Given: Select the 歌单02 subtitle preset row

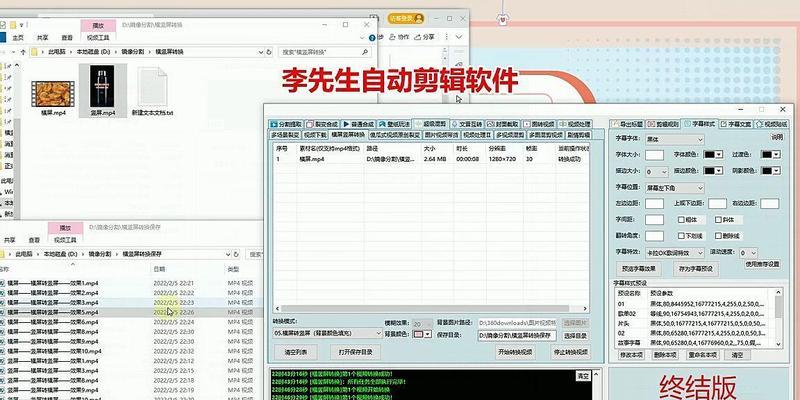Looking at the screenshot, I should tap(694, 314).
